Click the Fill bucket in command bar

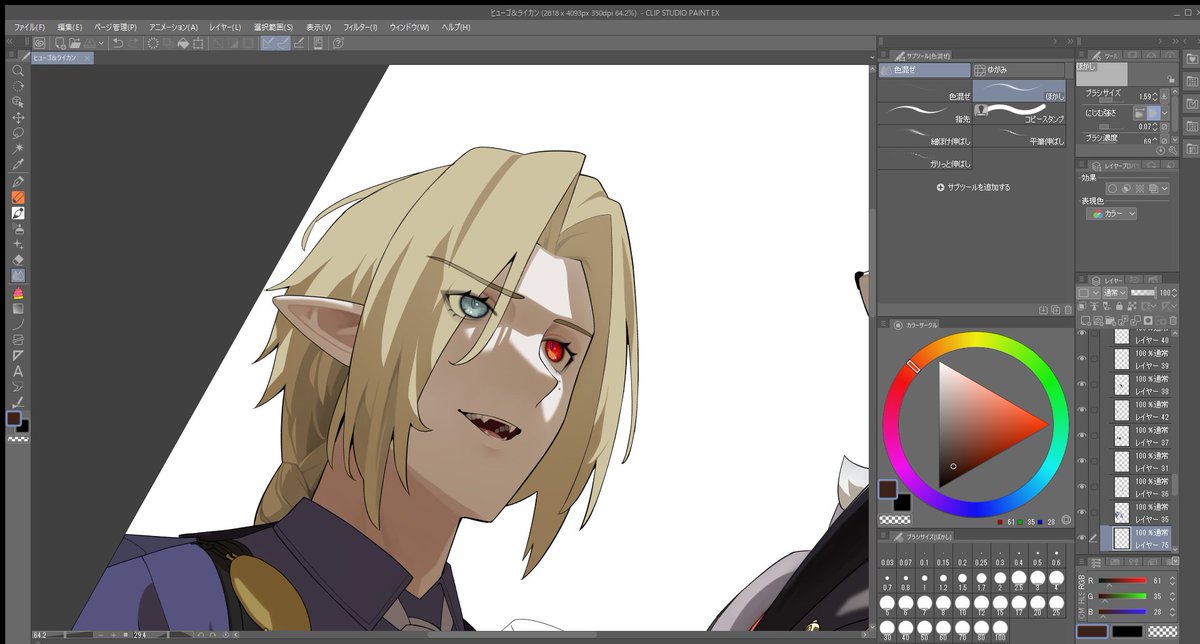tap(183, 43)
